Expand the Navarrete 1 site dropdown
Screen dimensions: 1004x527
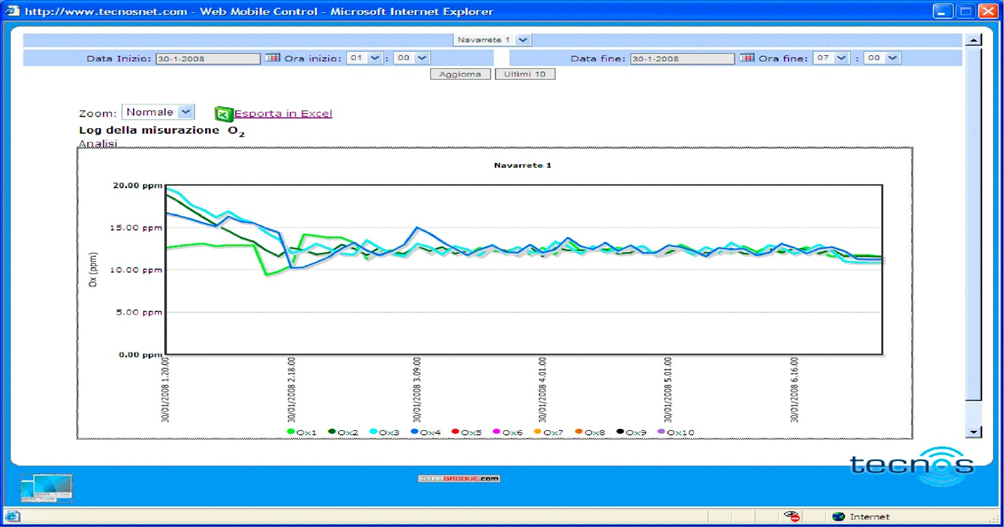coord(523,40)
